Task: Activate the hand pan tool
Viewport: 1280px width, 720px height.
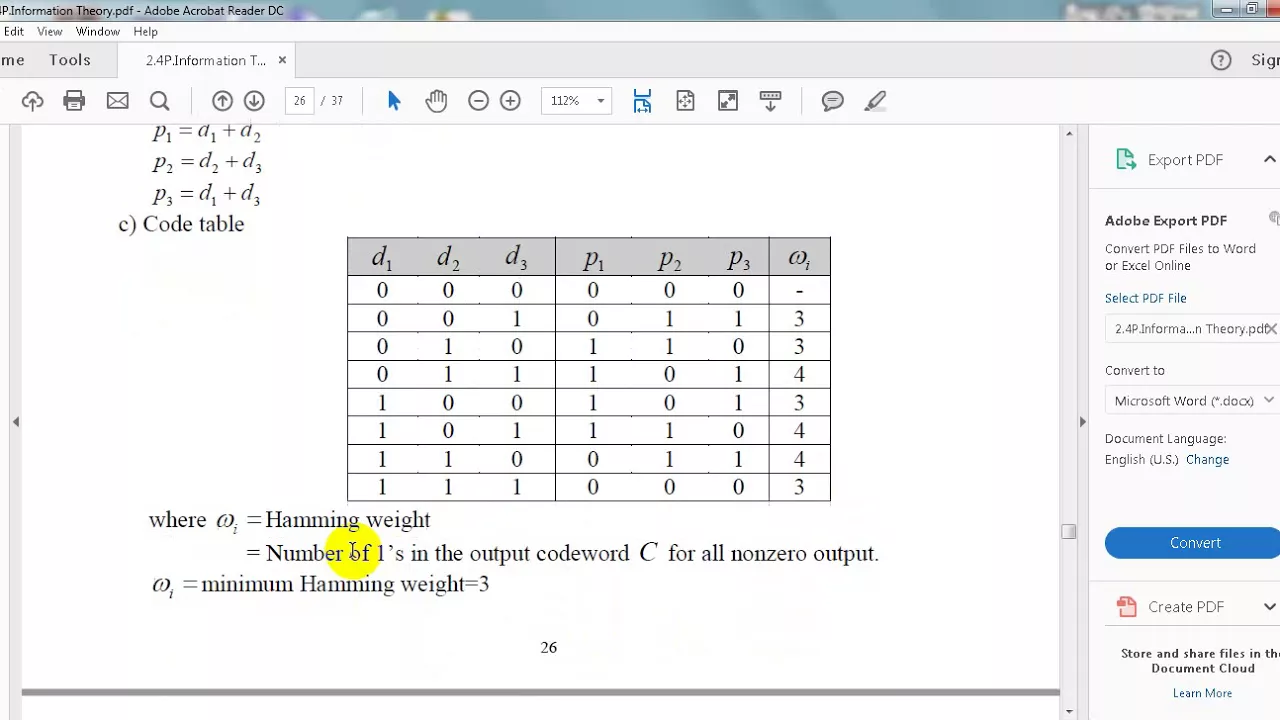Action: coord(436,101)
